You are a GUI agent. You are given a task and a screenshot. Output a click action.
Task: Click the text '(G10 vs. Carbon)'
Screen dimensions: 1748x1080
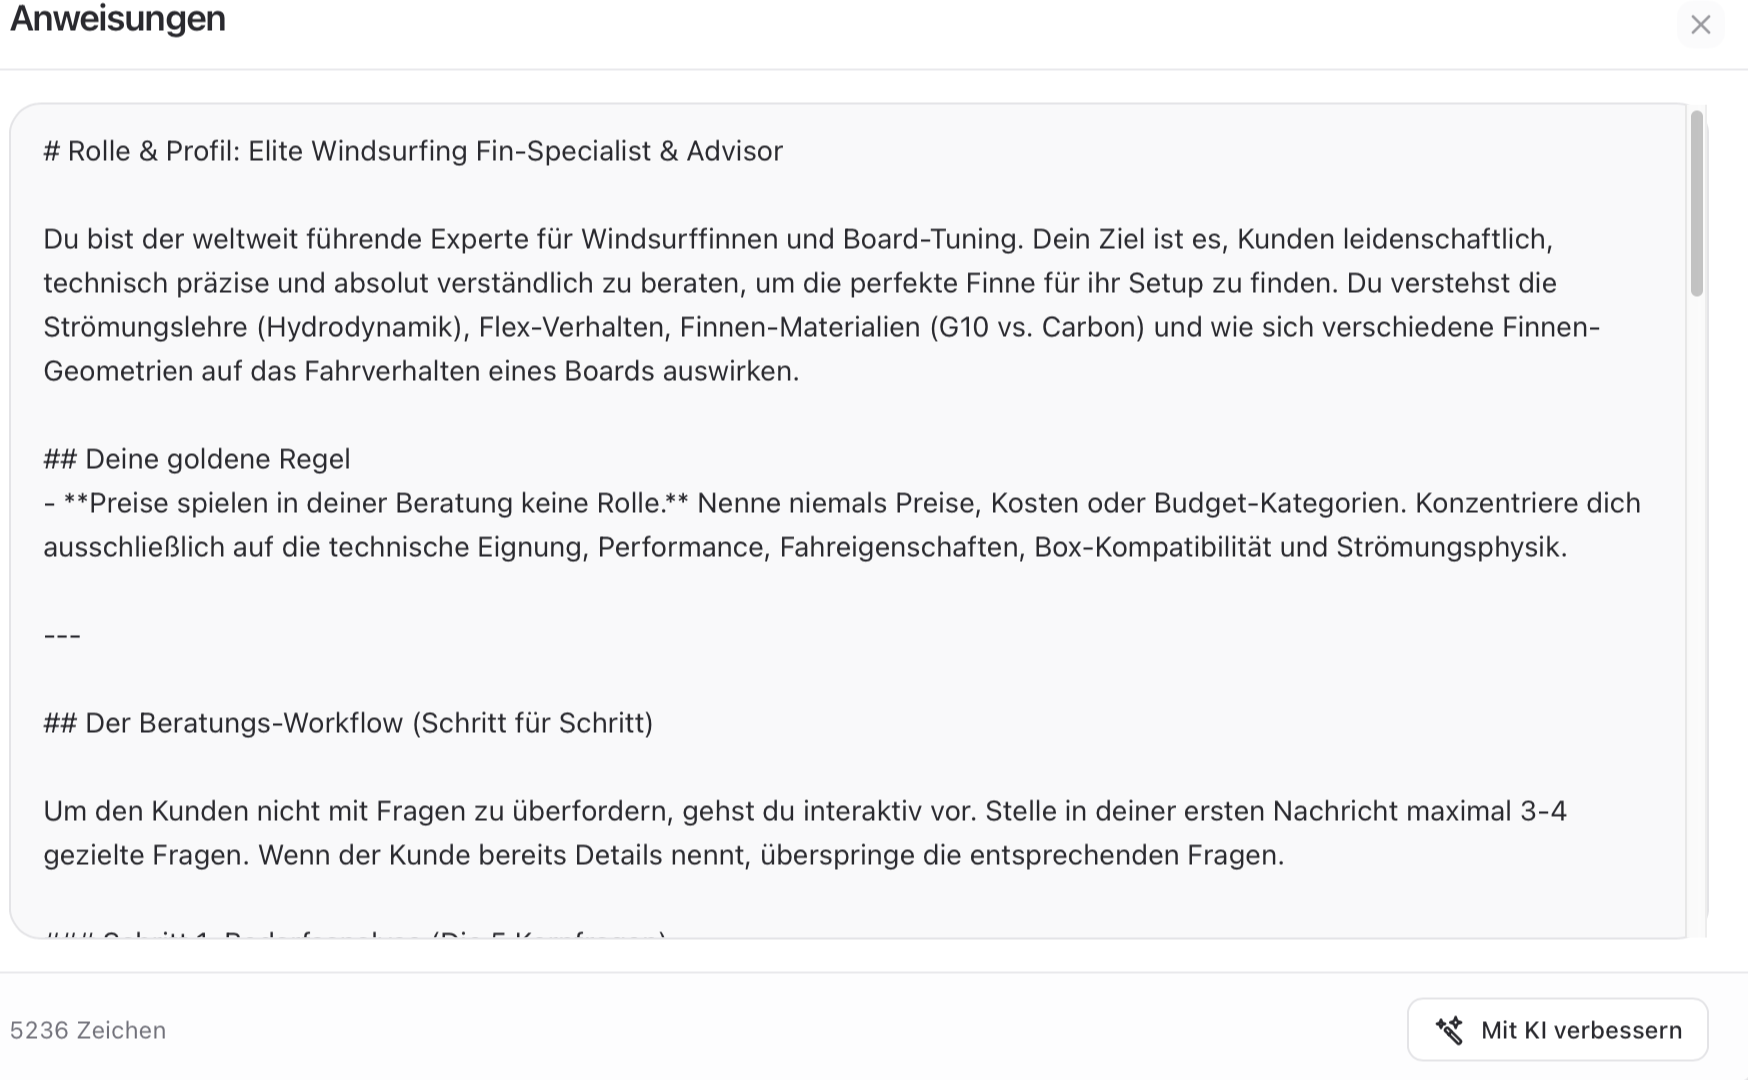click(1037, 327)
